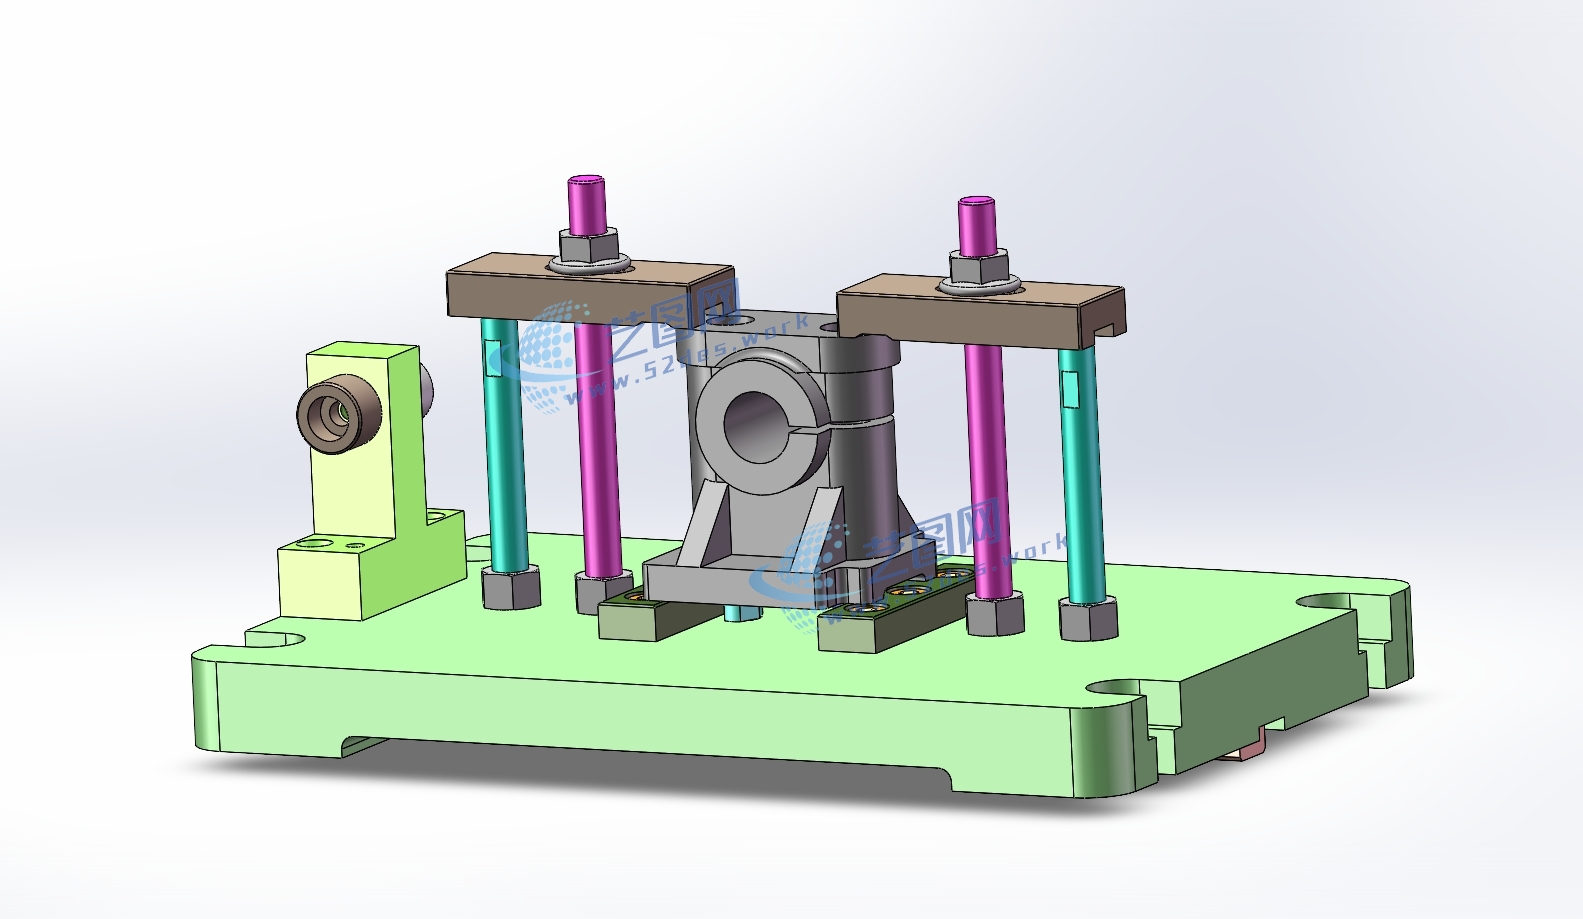Select the right brown clamp plate
The image size is (1583, 919).
tap(980, 310)
